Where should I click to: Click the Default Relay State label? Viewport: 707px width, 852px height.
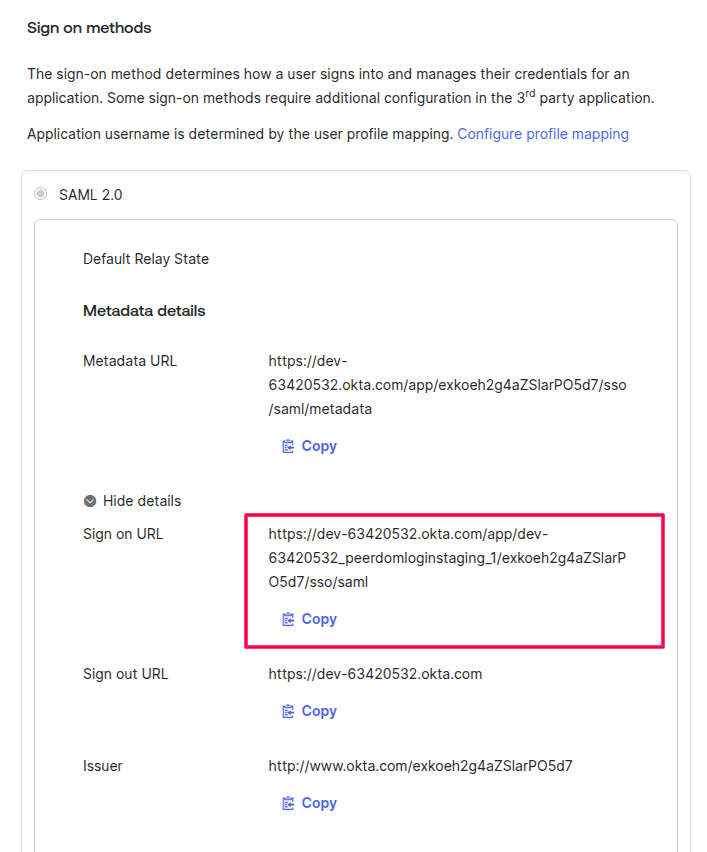[x=146, y=259]
